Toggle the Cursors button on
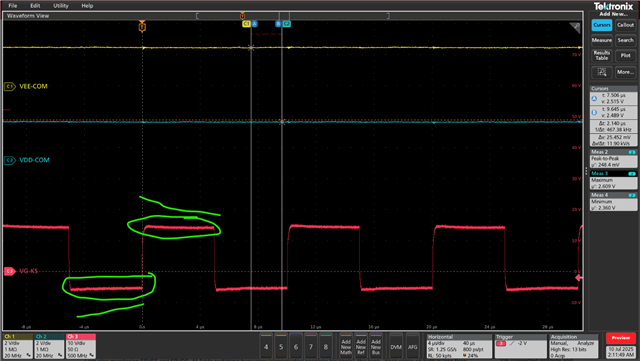The width and height of the screenshot is (640, 361). click(602, 25)
